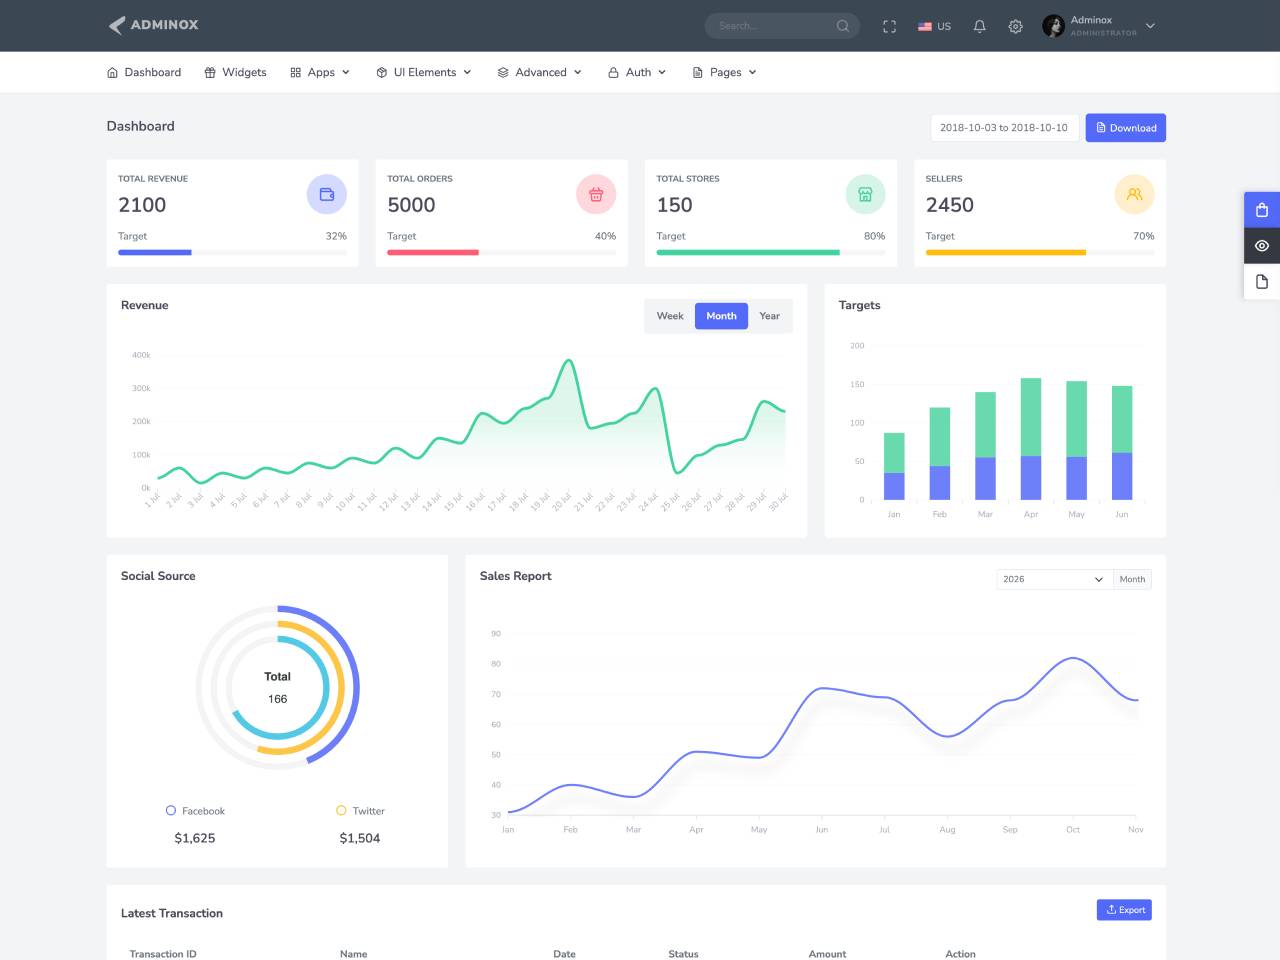
Task: Click the Month button in Sales Report
Action: [1132, 579]
